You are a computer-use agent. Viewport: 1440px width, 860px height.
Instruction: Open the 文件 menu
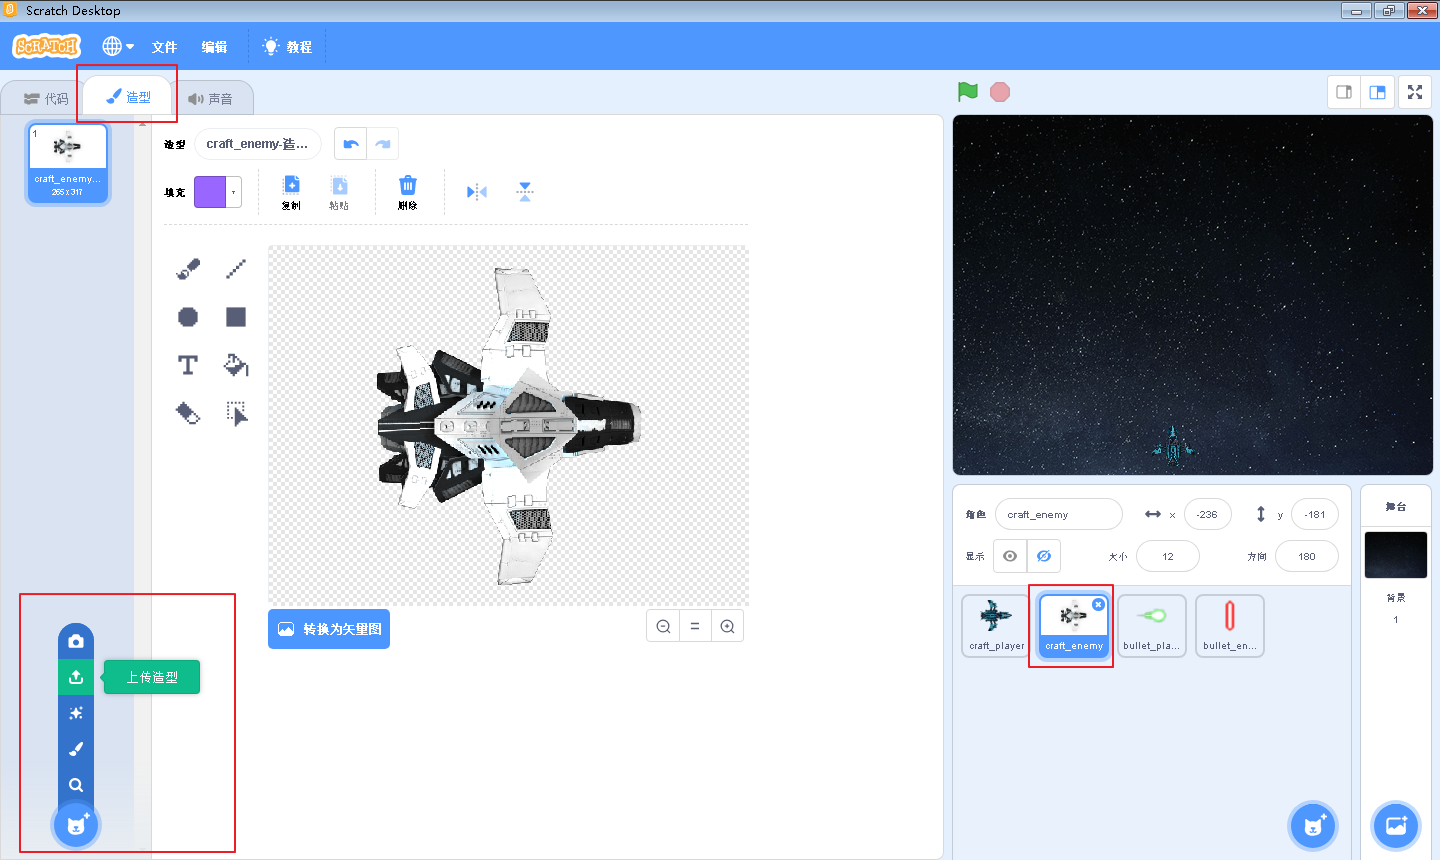(164, 47)
